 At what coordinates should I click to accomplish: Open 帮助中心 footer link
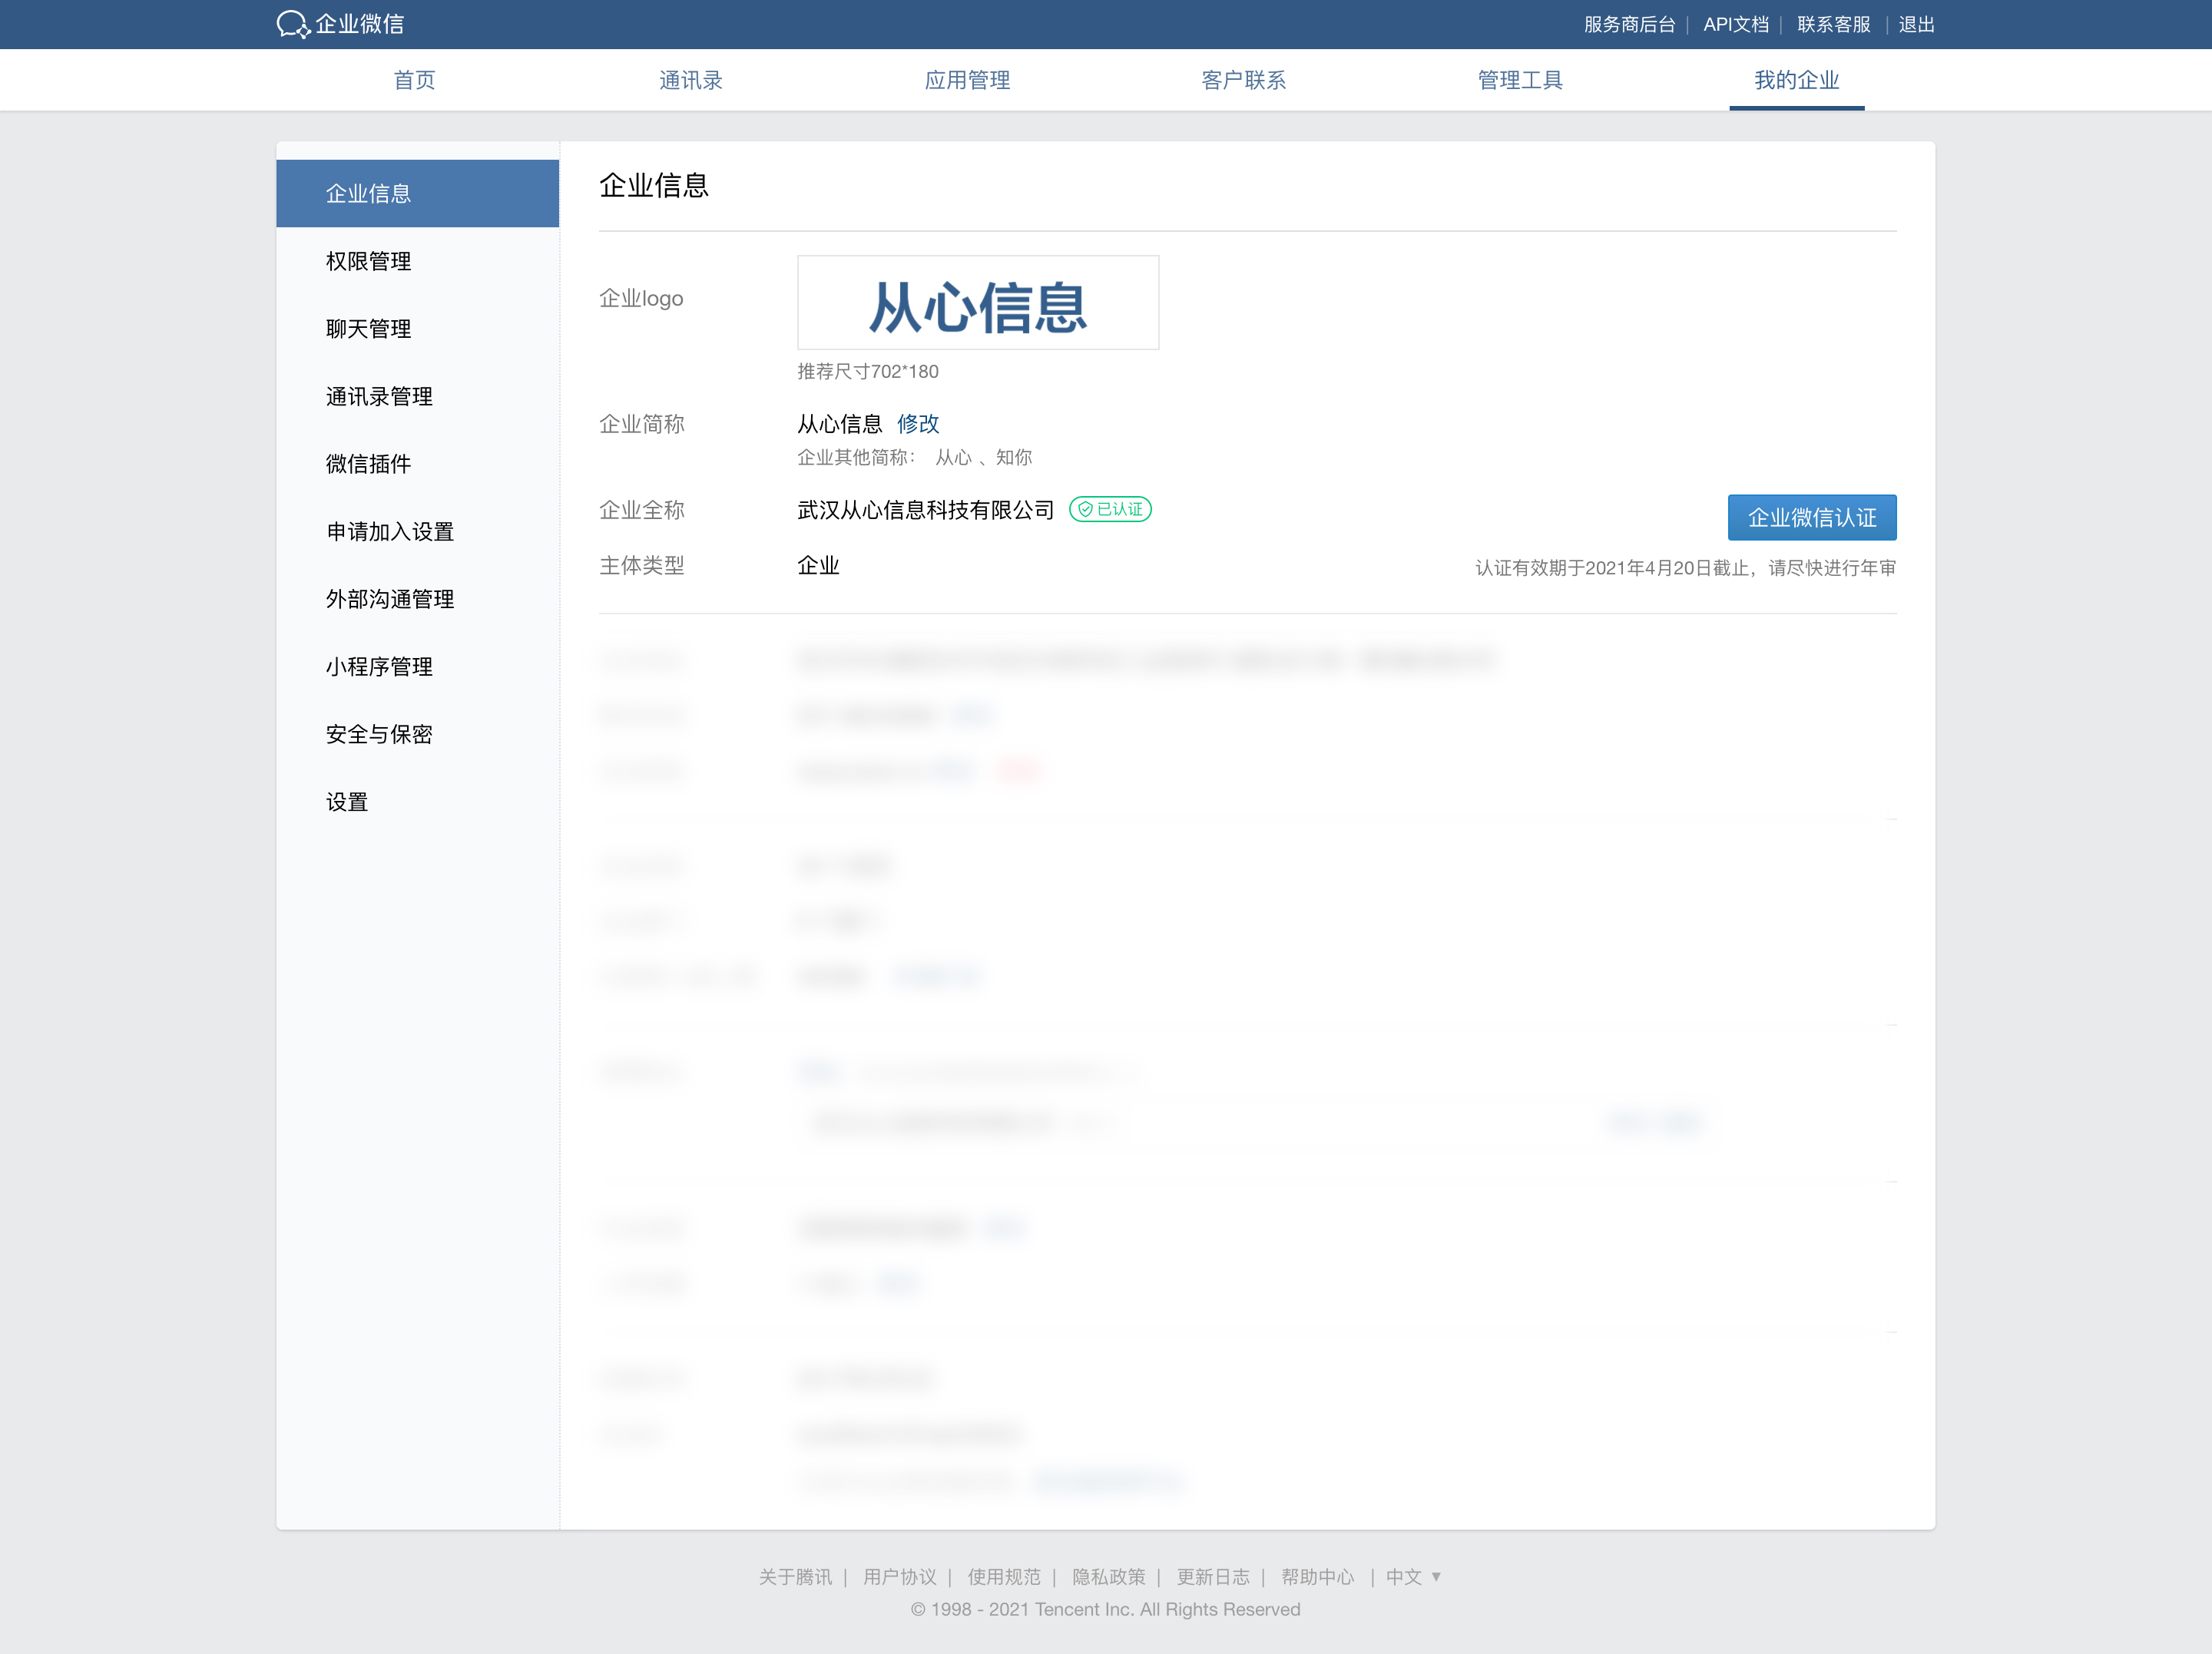click(x=1317, y=1577)
